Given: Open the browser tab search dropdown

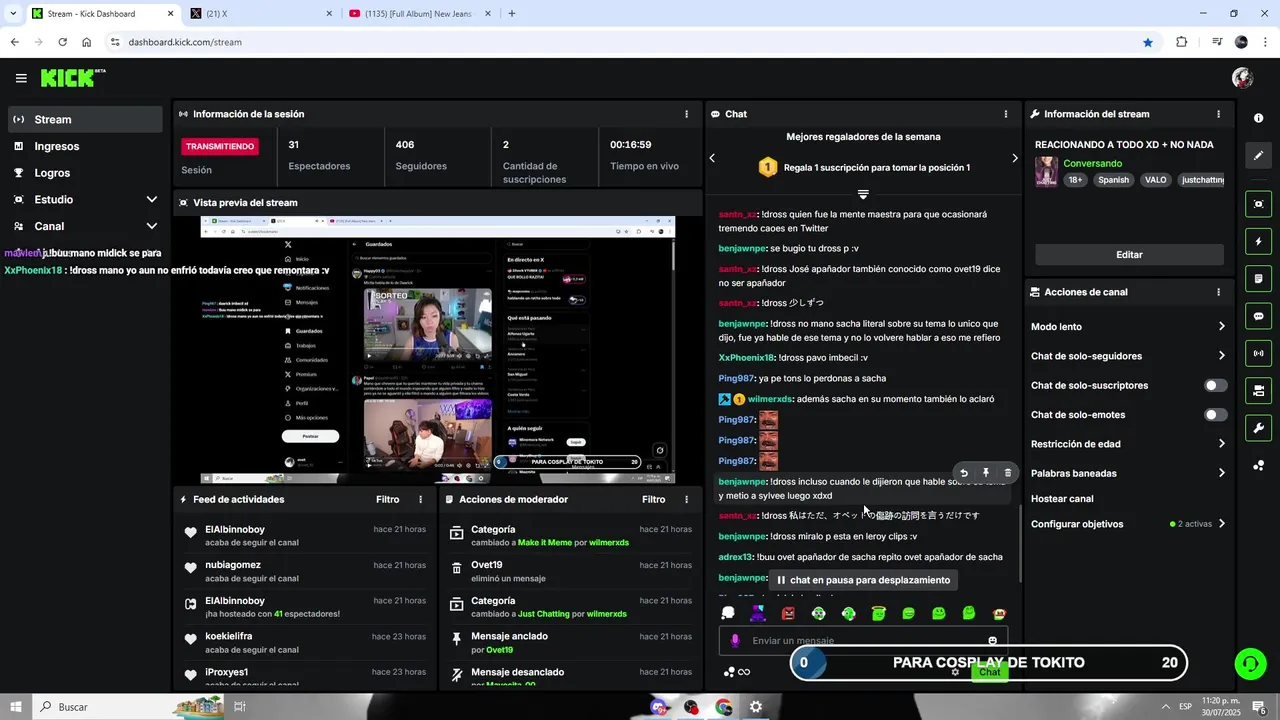Looking at the screenshot, I should (x=13, y=14).
